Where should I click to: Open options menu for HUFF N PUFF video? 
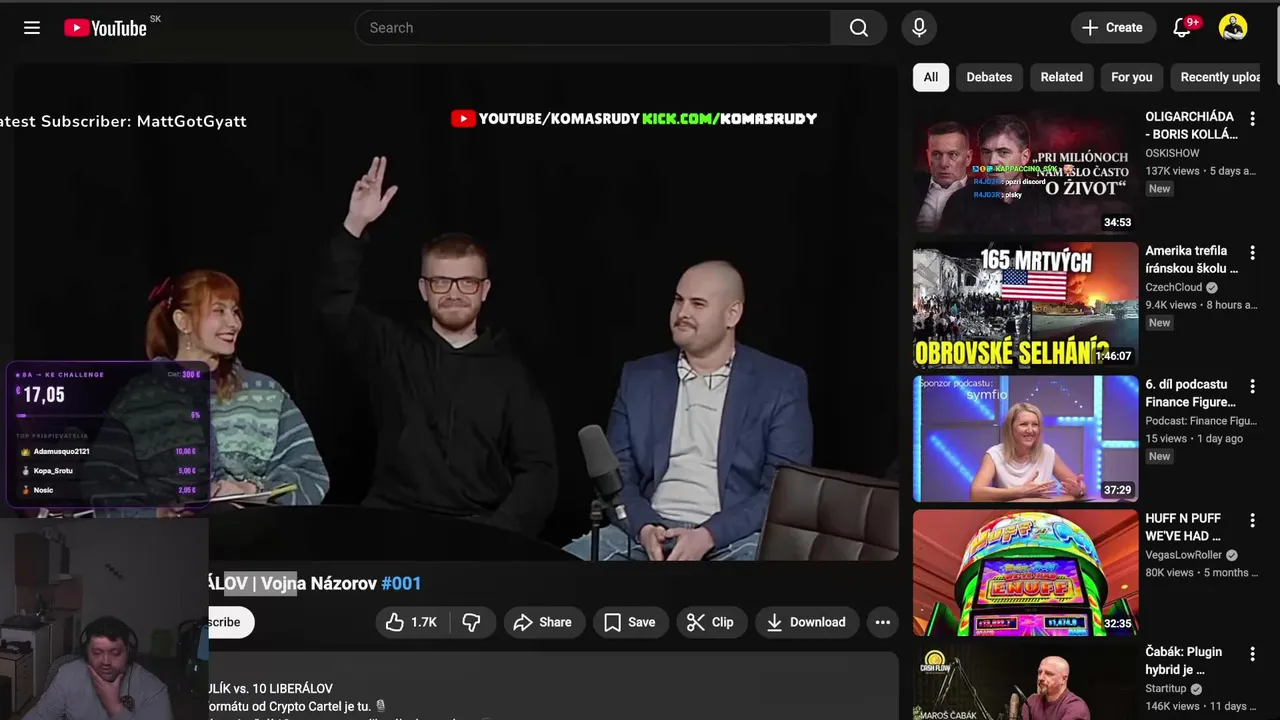click(x=1252, y=521)
